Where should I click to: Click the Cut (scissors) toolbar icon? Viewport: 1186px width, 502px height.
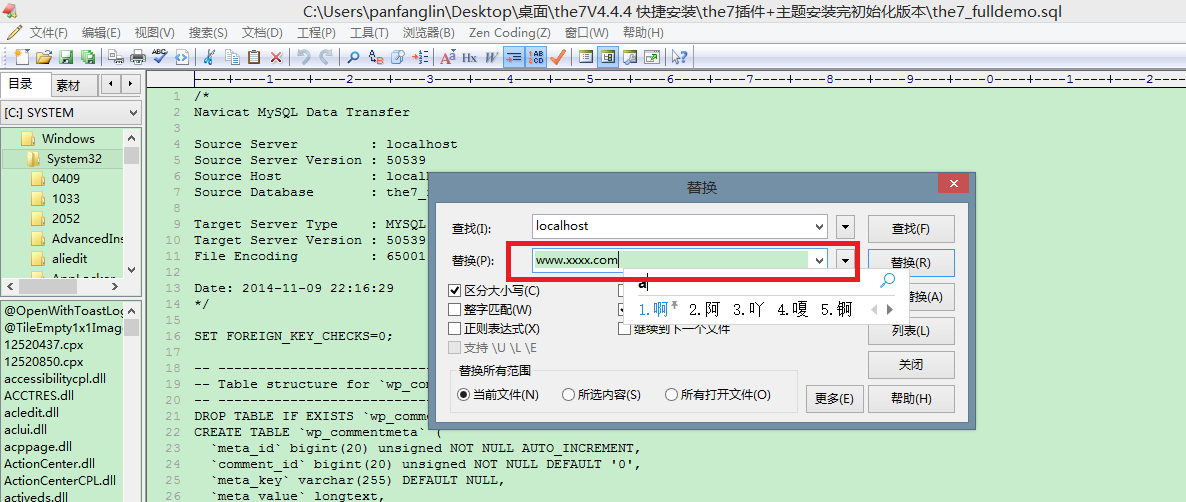[x=209, y=57]
